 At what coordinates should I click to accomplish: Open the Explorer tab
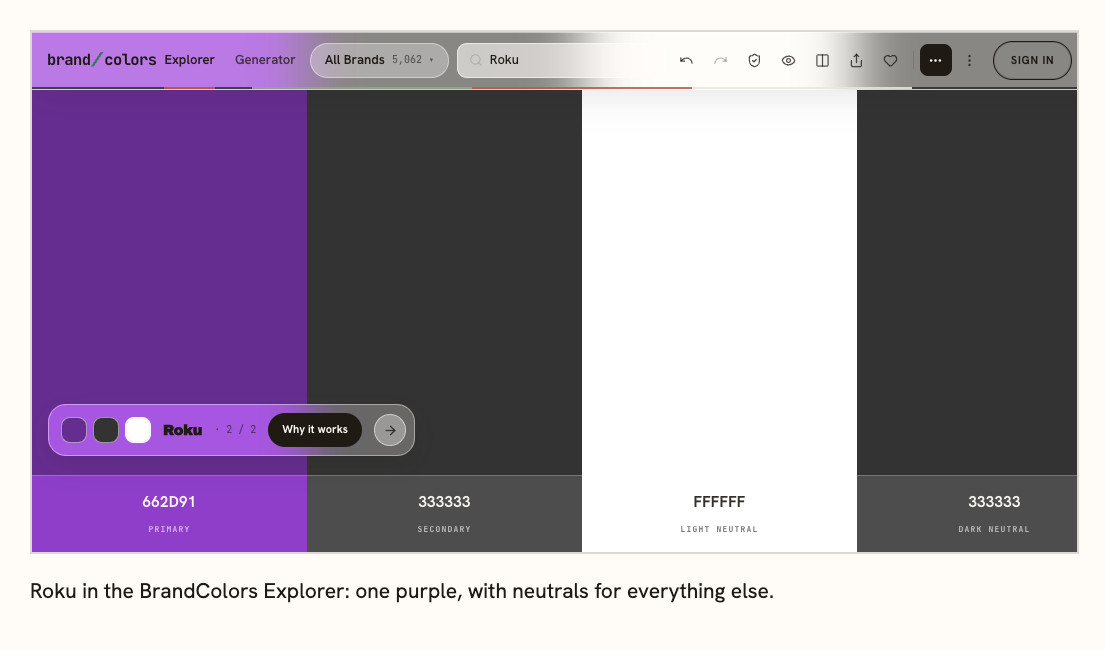[x=189, y=60]
